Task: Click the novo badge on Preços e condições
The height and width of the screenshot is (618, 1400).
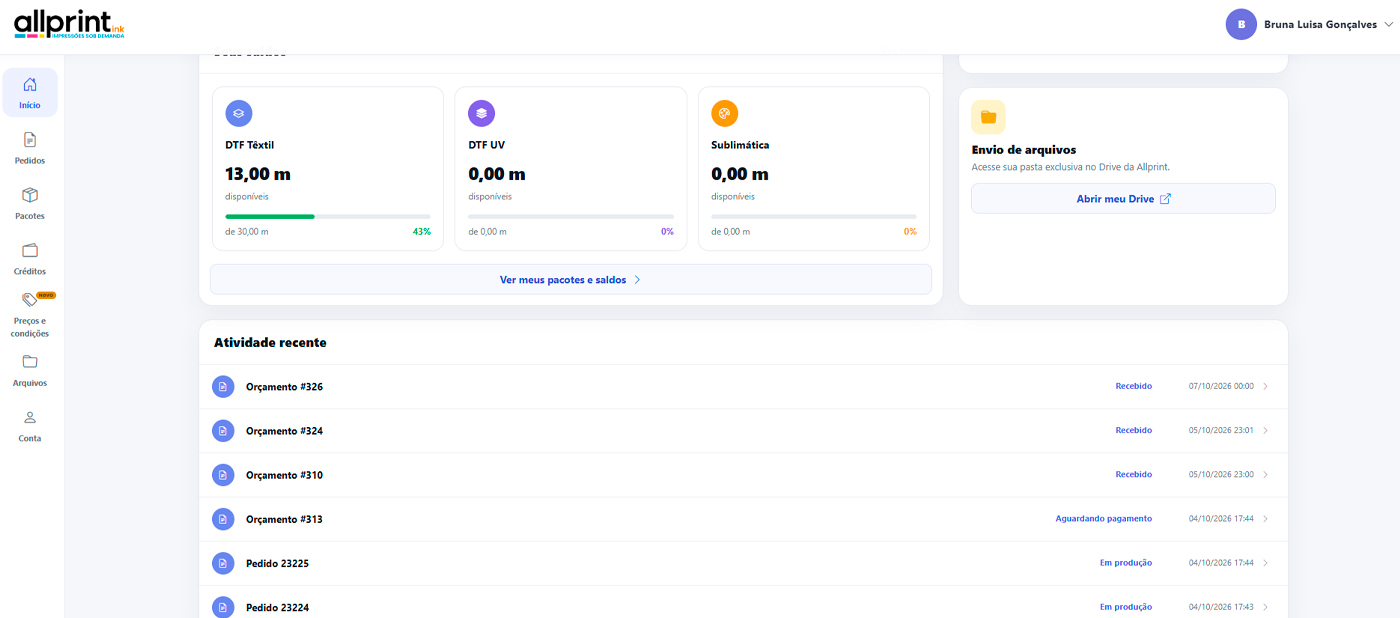Action: tap(46, 295)
